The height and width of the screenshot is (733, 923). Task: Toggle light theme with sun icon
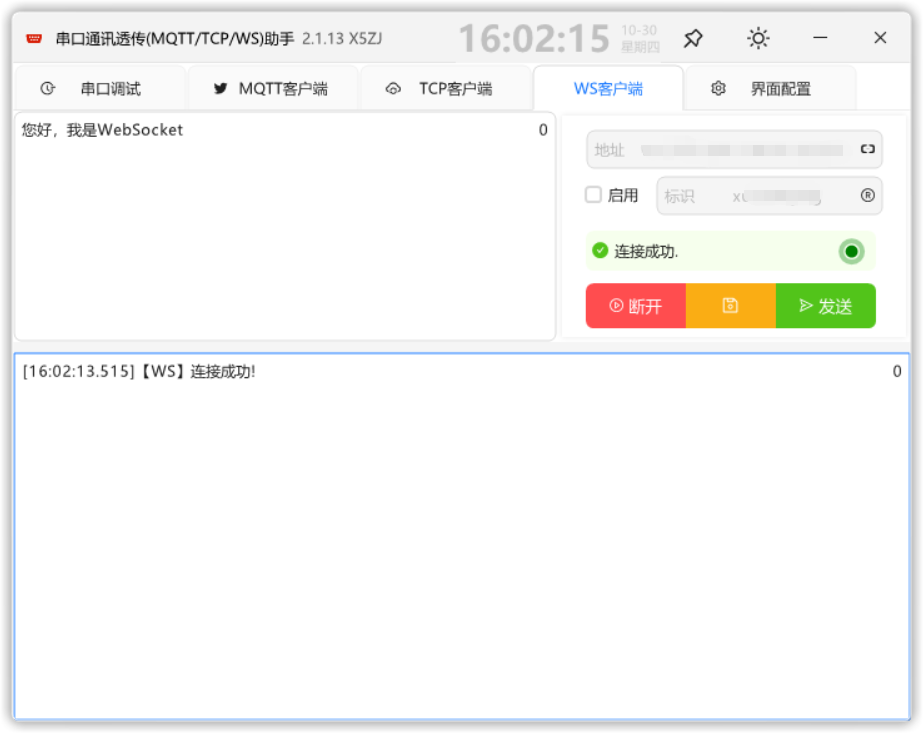(758, 39)
